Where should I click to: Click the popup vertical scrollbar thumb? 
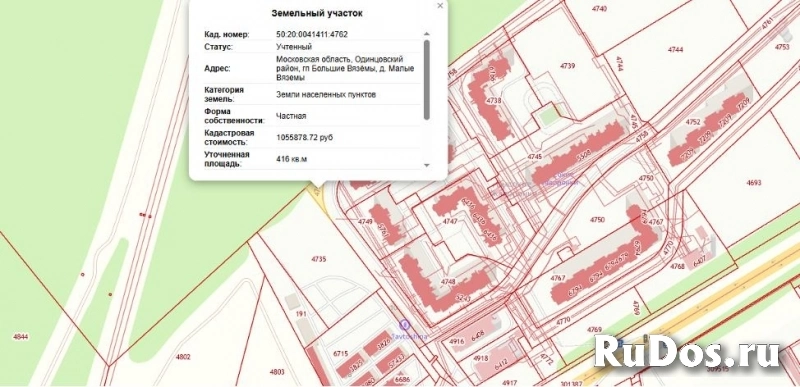coord(427,80)
